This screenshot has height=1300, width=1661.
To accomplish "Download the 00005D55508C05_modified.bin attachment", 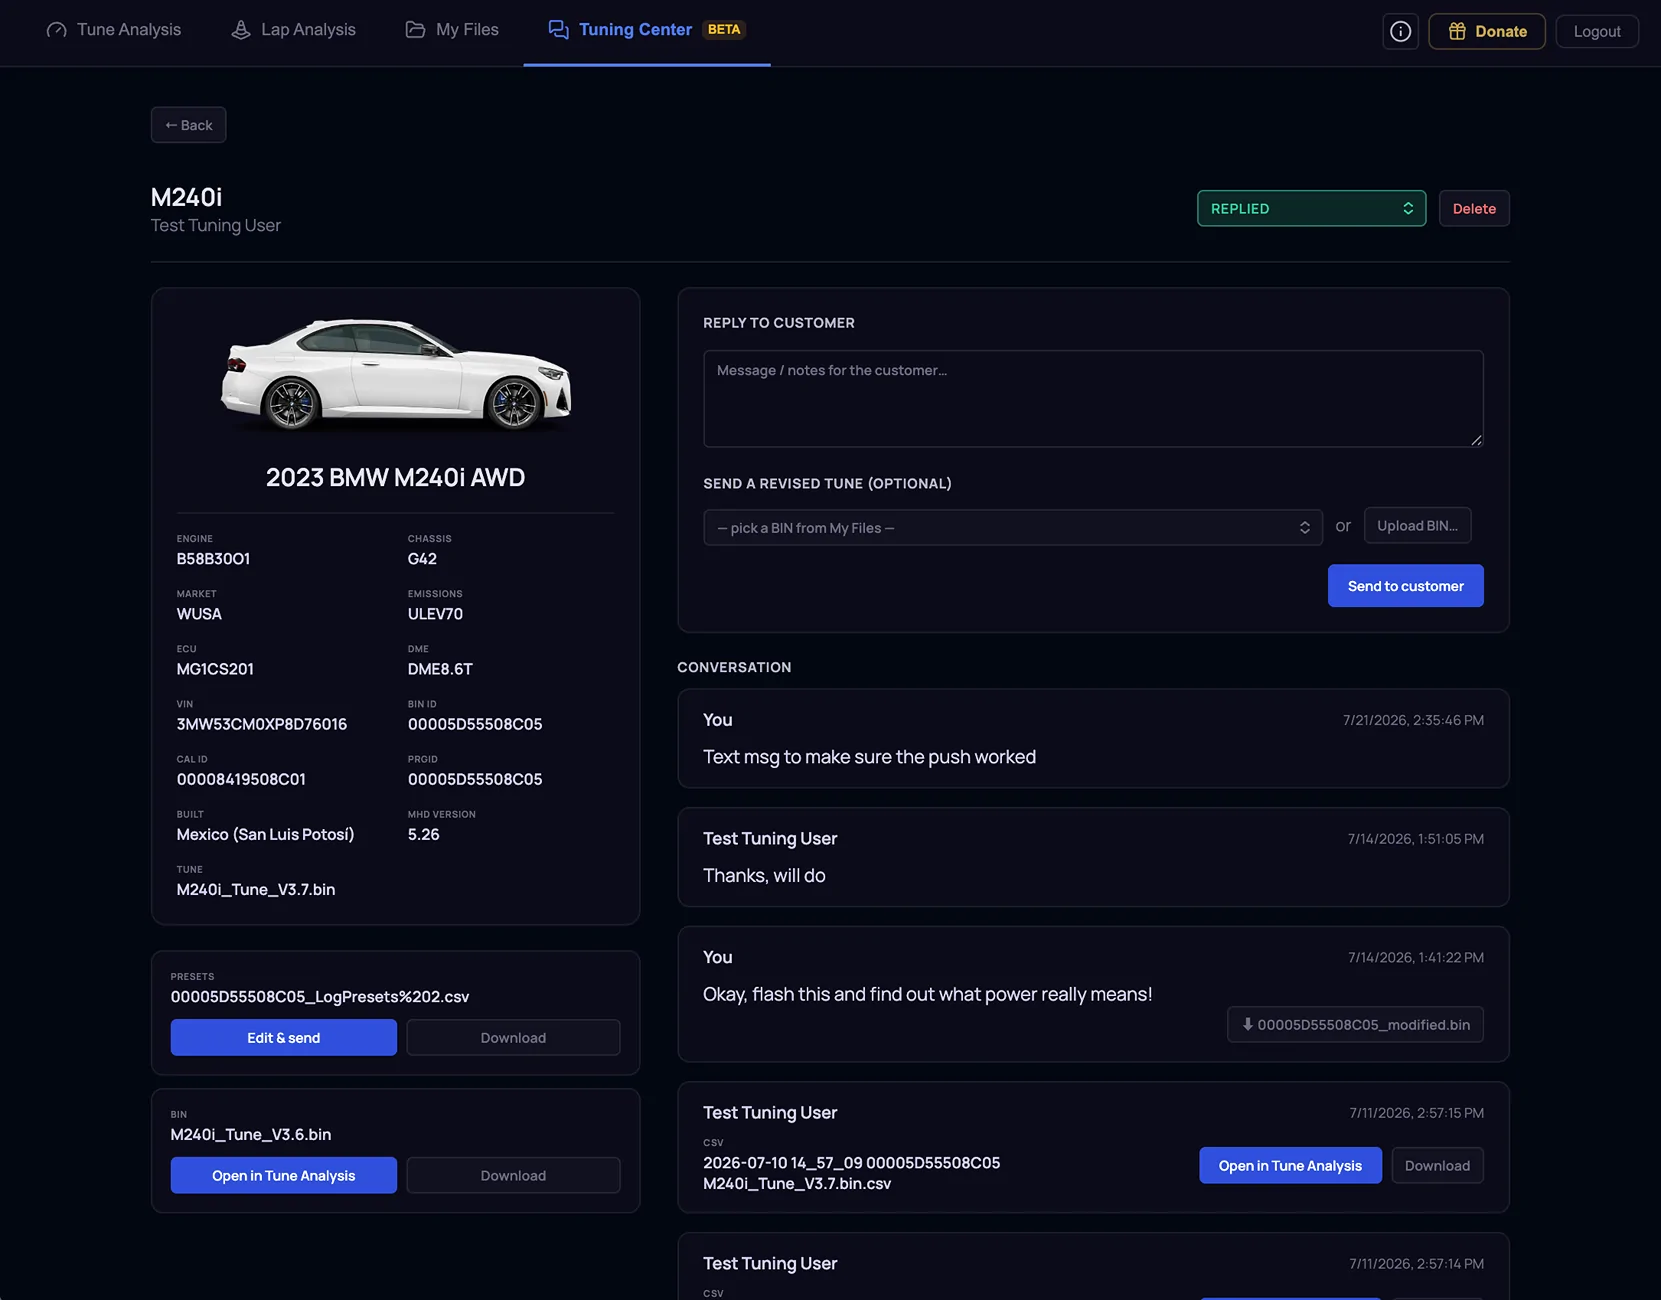I will [x=1355, y=1024].
